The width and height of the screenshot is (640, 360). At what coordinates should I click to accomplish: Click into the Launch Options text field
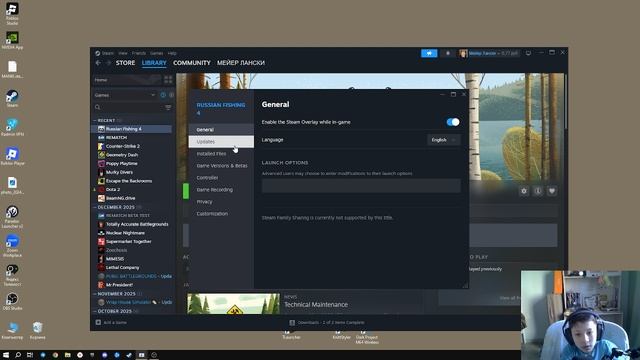(361, 186)
